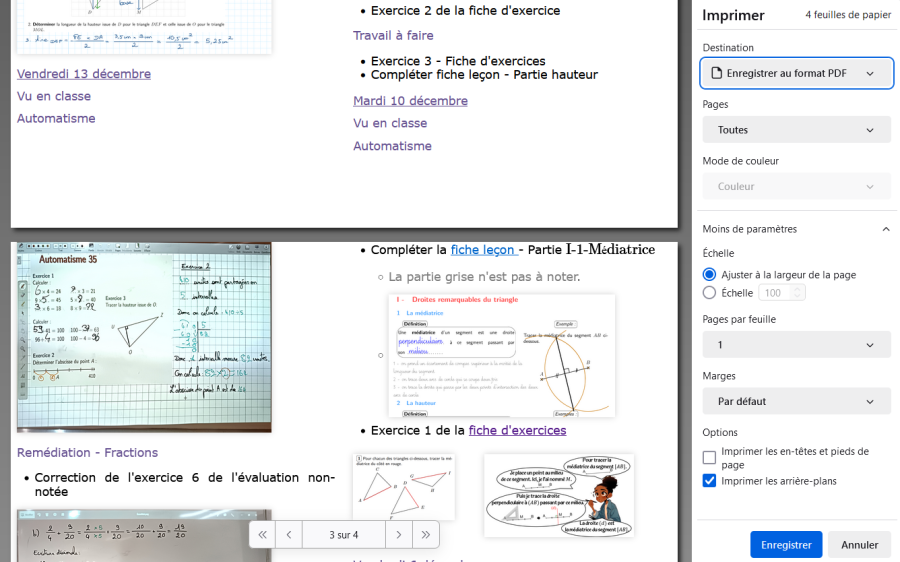Click '4 feuilles de papier' text
Image resolution: width=900 pixels, height=562 pixels.
pyautogui.click(x=848, y=15)
